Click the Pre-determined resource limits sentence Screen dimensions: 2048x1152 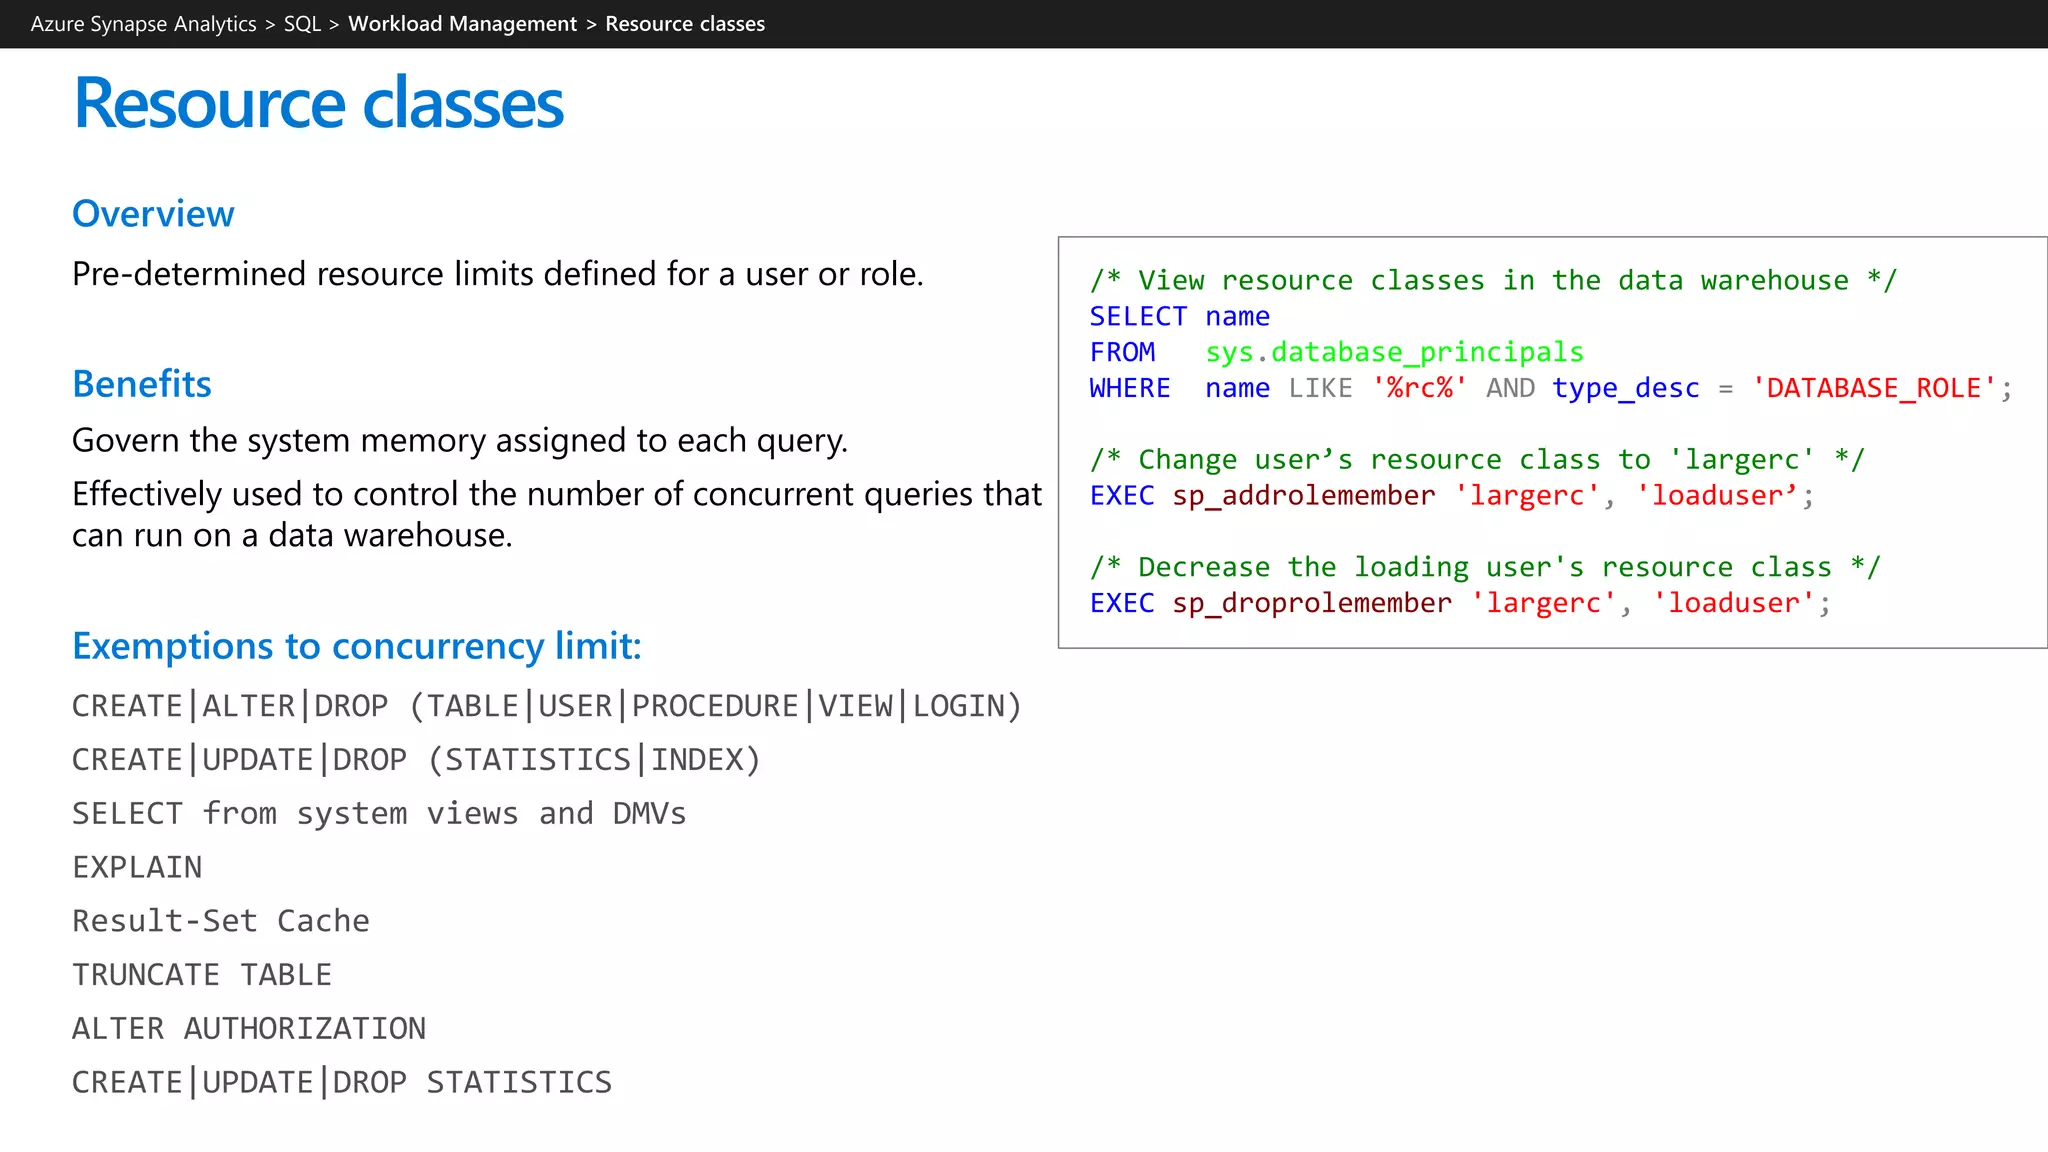coord(497,273)
